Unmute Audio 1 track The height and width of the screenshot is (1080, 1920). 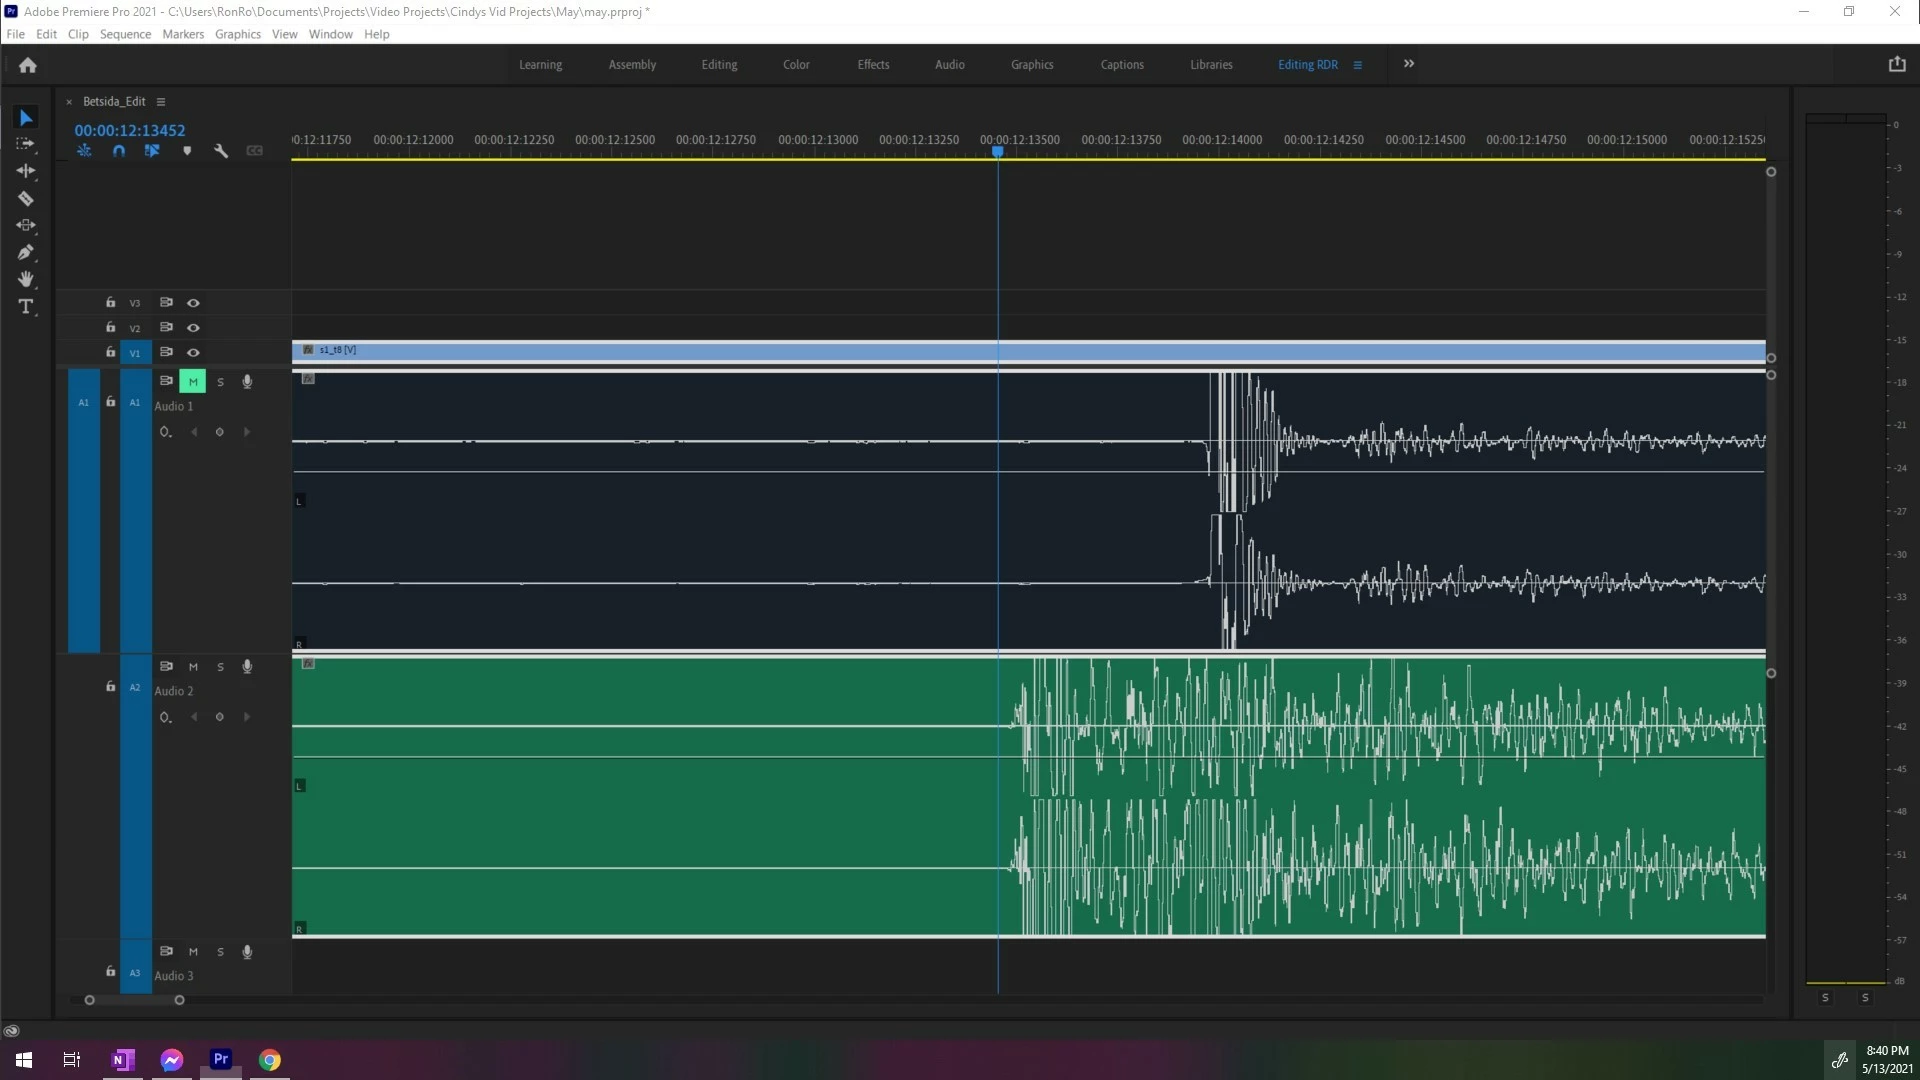pyautogui.click(x=193, y=382)
